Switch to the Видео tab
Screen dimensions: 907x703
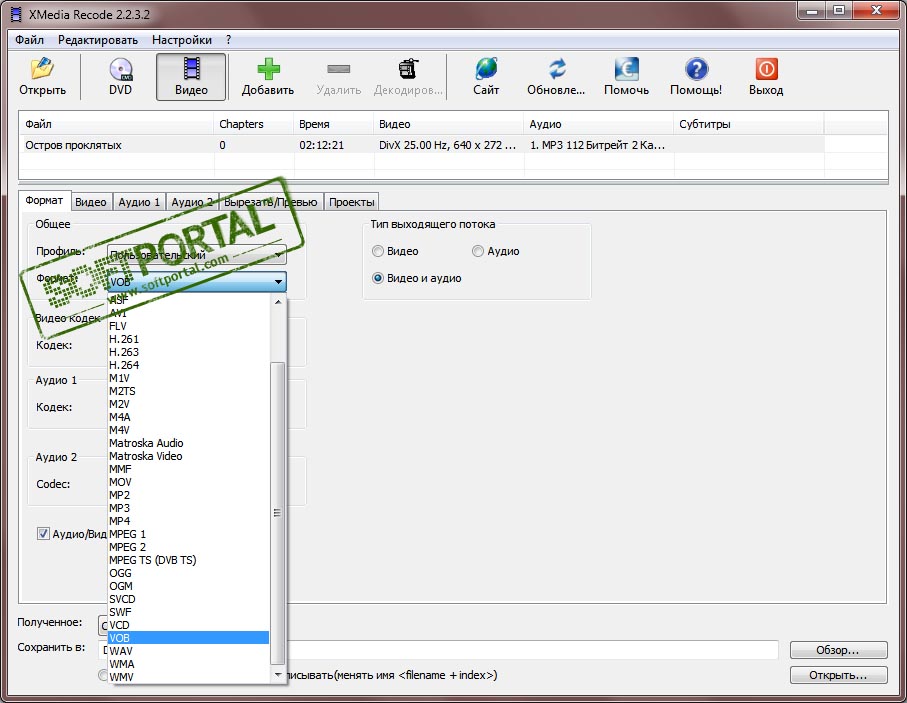[91, 202]
